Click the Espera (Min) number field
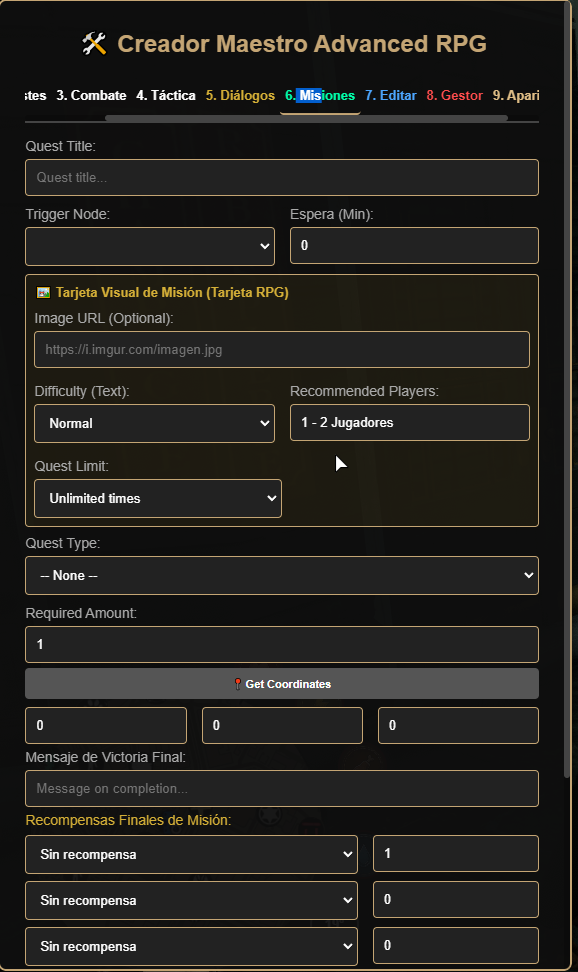This screenshot has width=578, height=972. click(414, 245)
